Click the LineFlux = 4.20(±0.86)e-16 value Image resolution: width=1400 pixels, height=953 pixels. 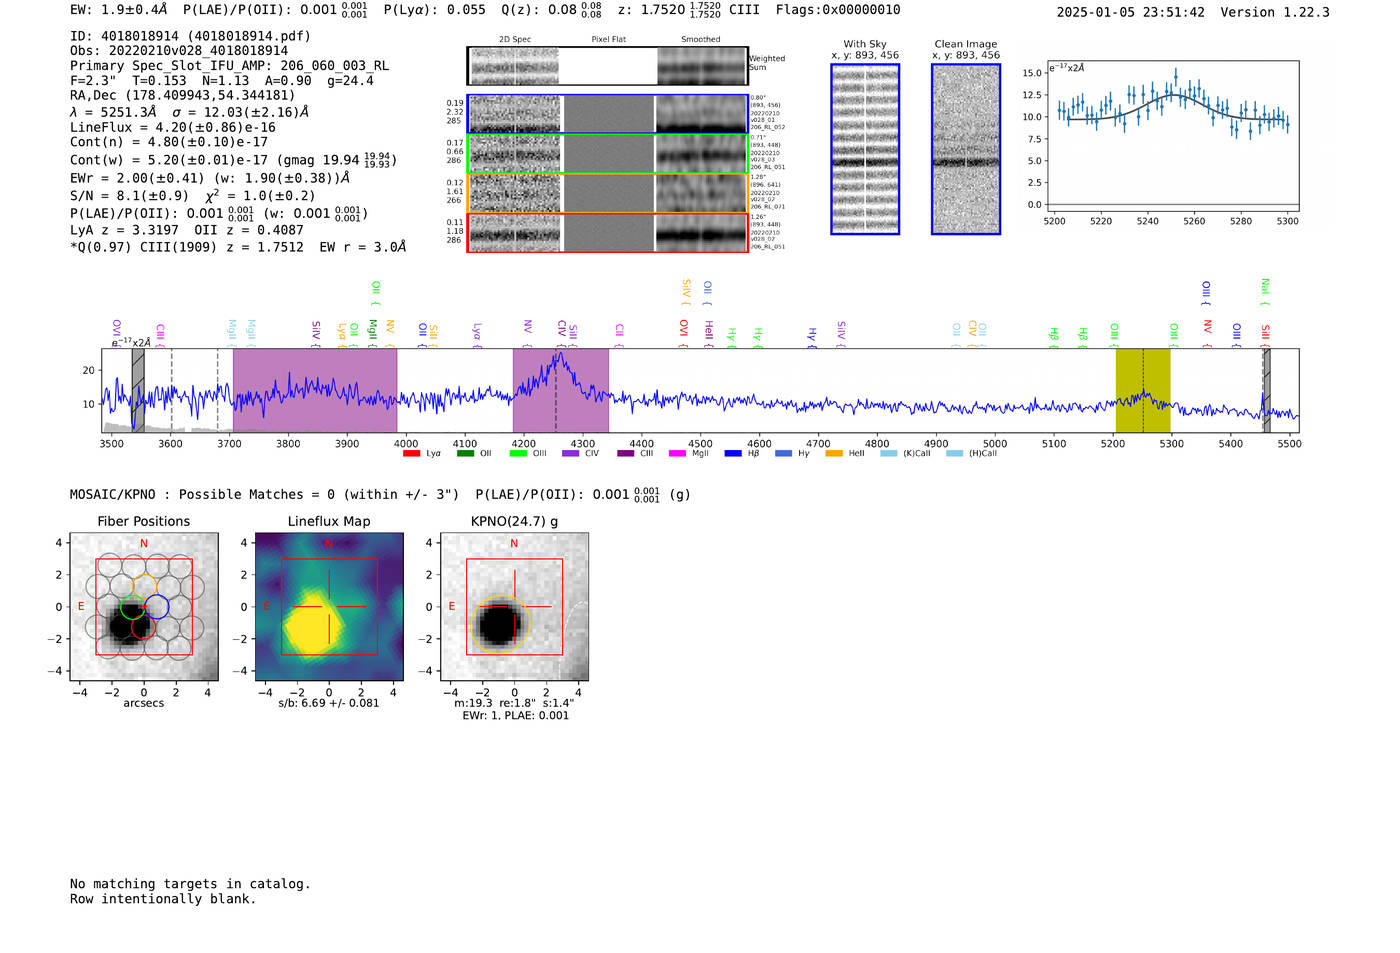(173, 128)
